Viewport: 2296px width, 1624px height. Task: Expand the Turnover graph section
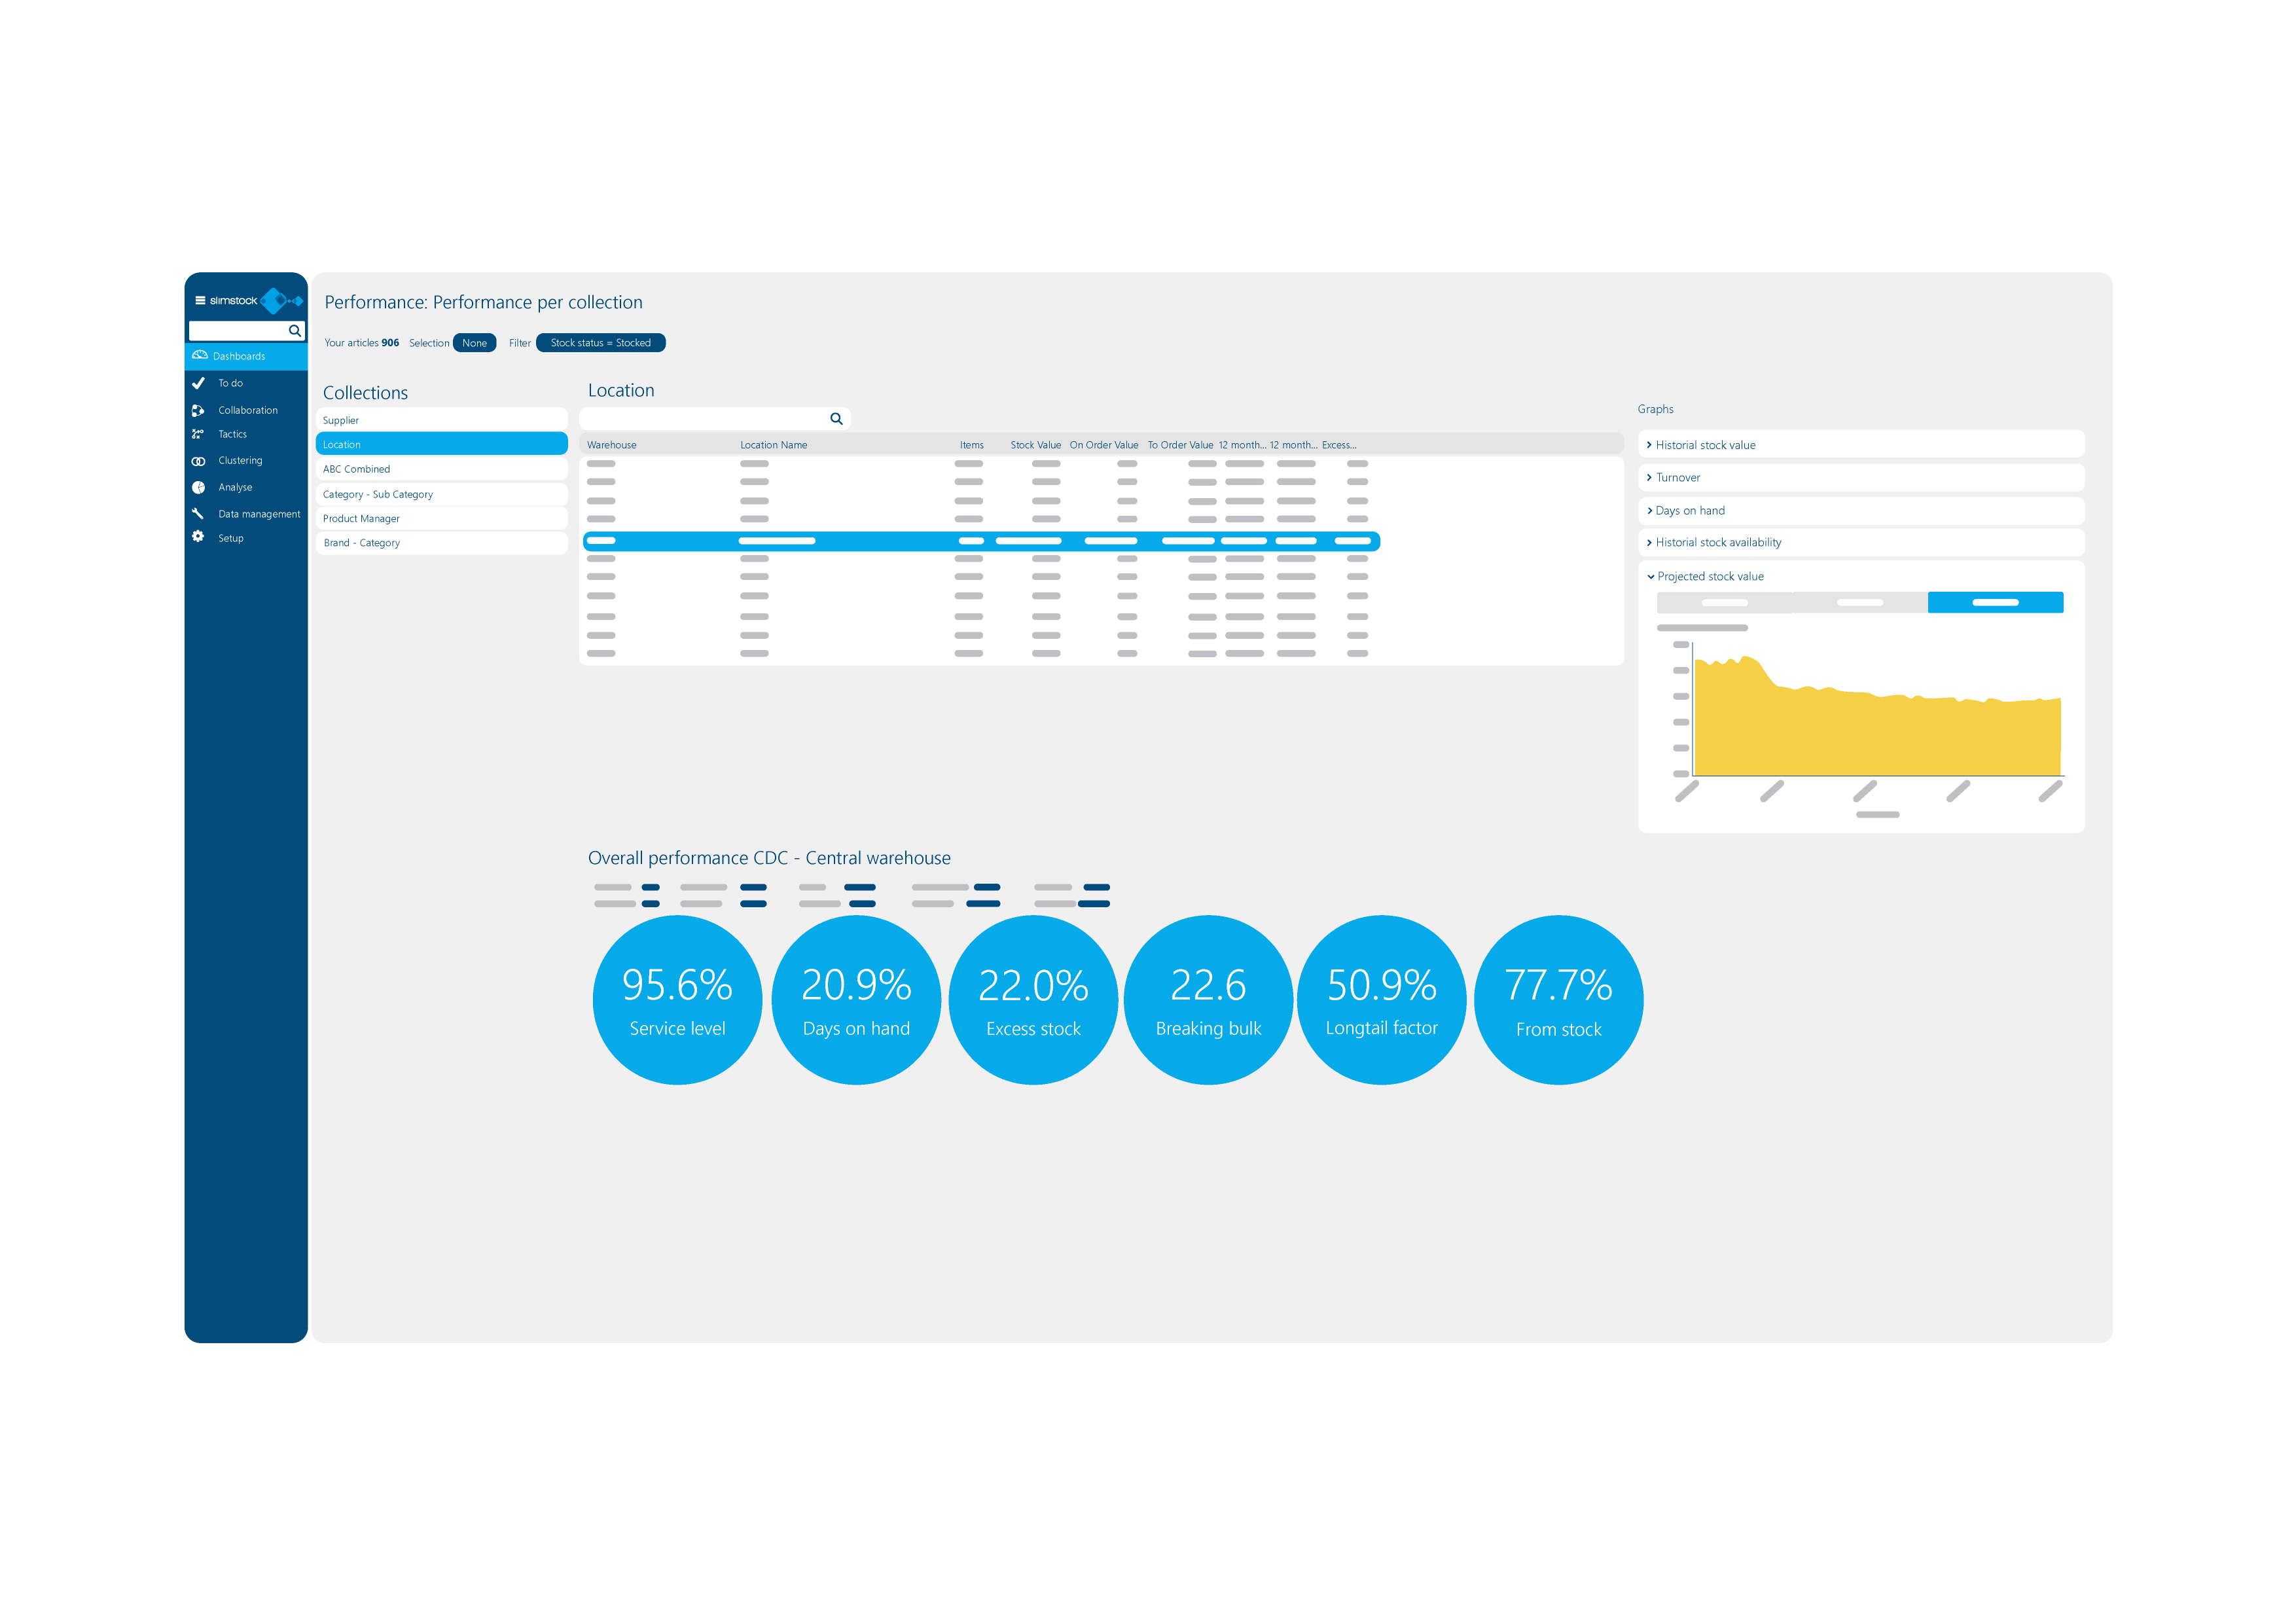pyautogui.click(x=1677, y=478)
